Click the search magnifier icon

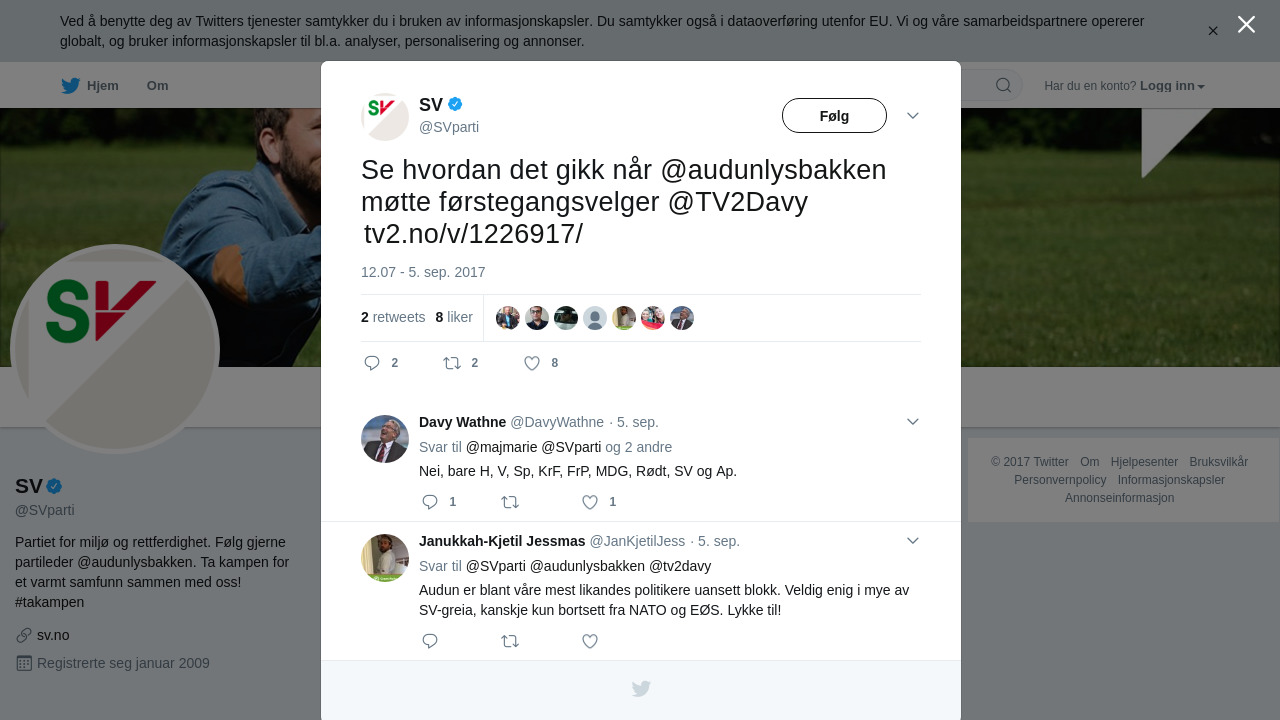click(x=1003, y=85)
